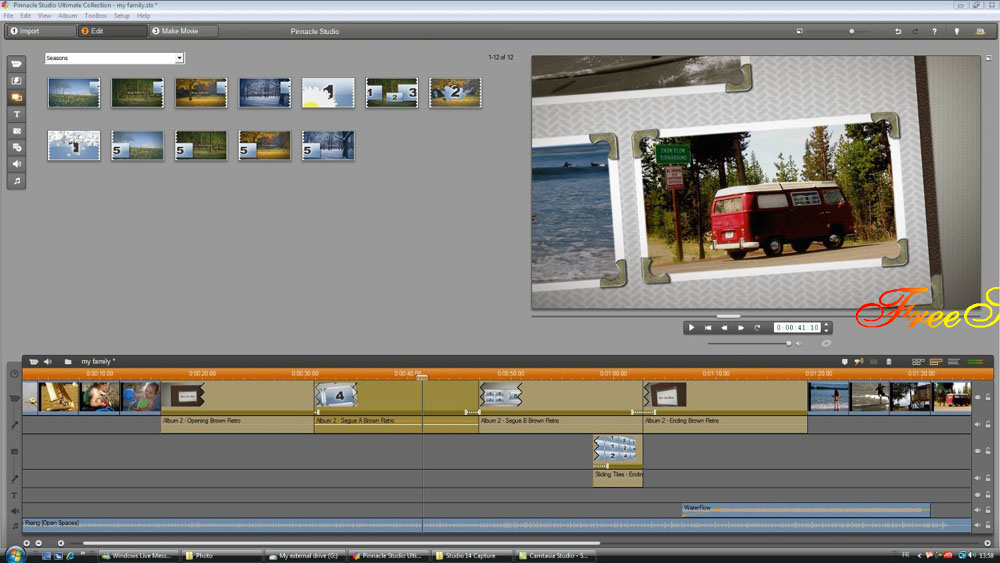Open the Toolbox menu
The image size is (1000, 563).
[96, 15]
